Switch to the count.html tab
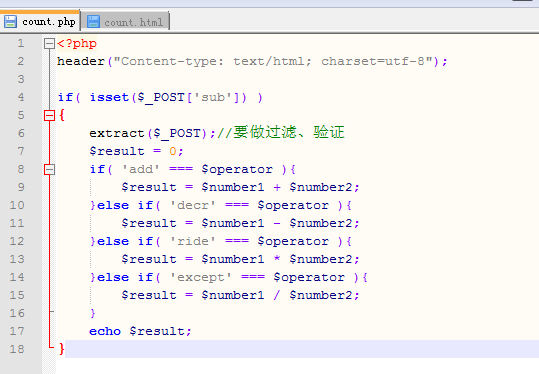 click(125, 22)
